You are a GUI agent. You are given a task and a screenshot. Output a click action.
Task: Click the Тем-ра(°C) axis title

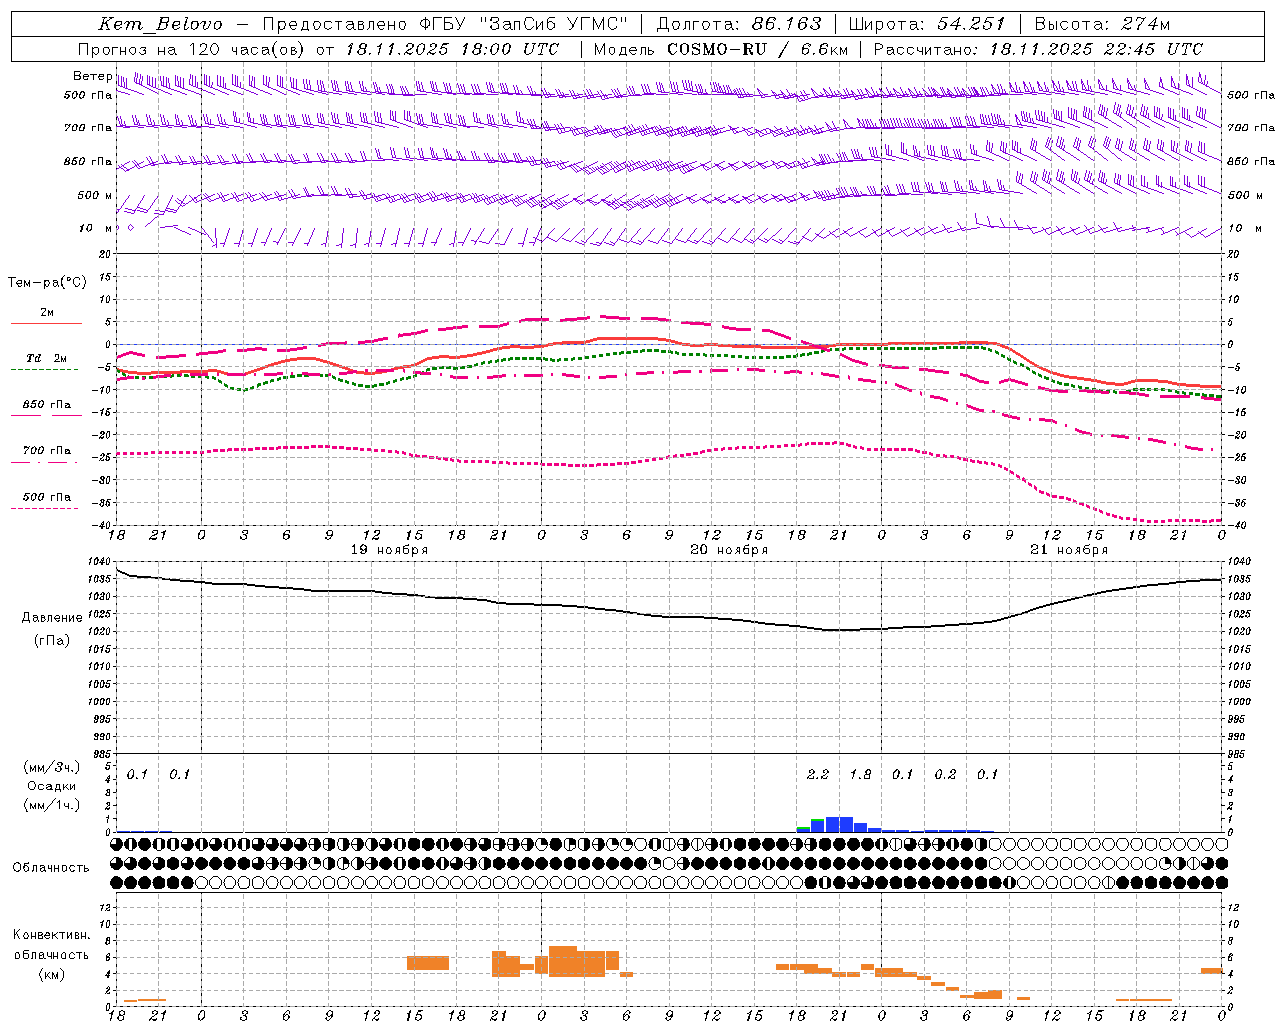pos(47,283)
